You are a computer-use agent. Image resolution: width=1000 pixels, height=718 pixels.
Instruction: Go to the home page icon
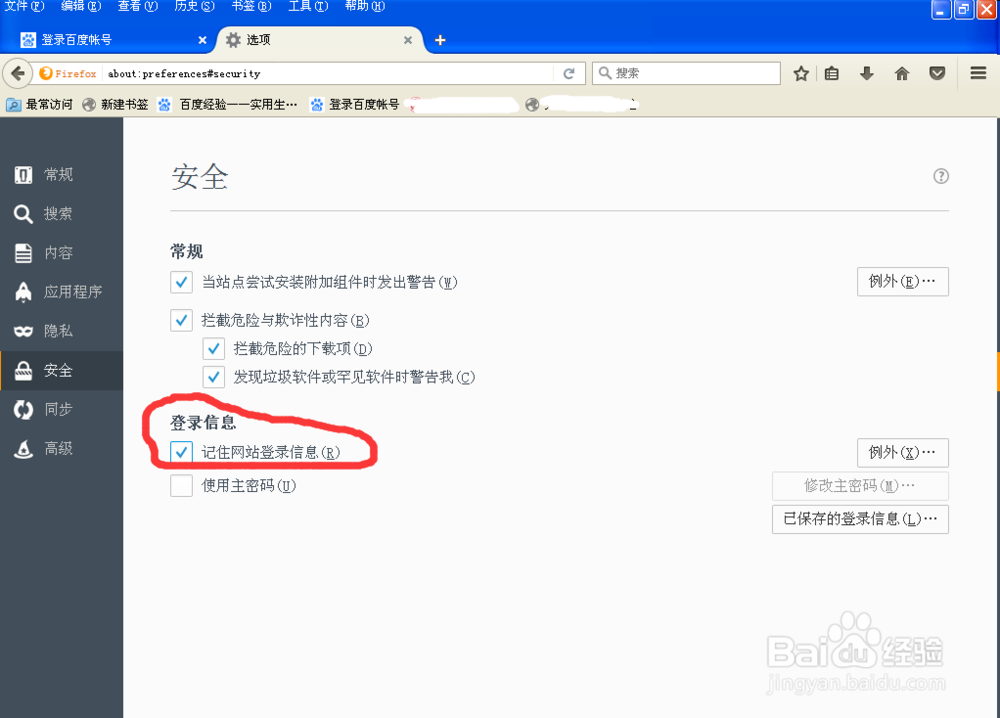(902, 73)
